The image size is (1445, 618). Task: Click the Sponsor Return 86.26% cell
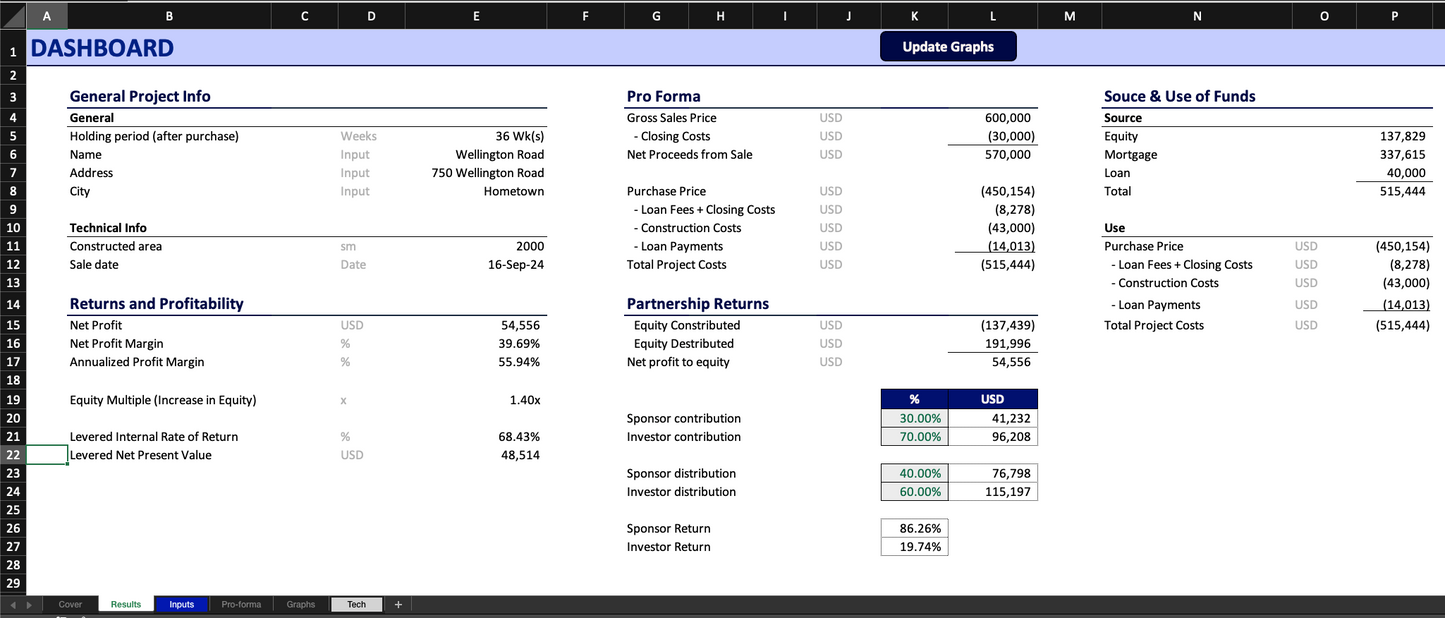(x=914, y=528)
